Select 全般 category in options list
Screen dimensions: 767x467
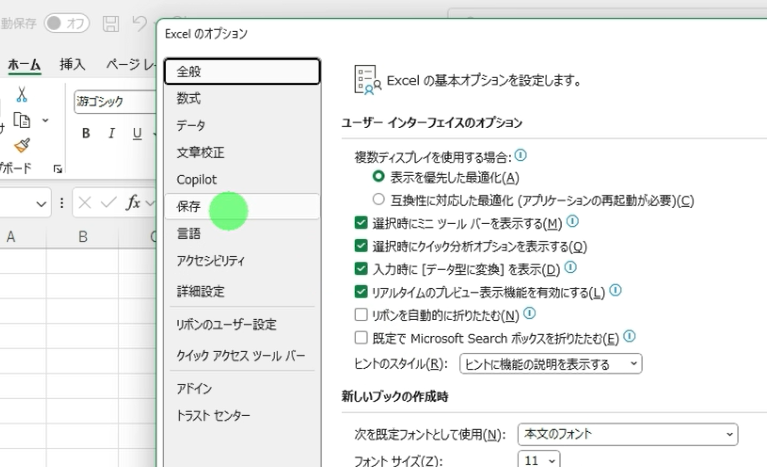coord(242,71)
